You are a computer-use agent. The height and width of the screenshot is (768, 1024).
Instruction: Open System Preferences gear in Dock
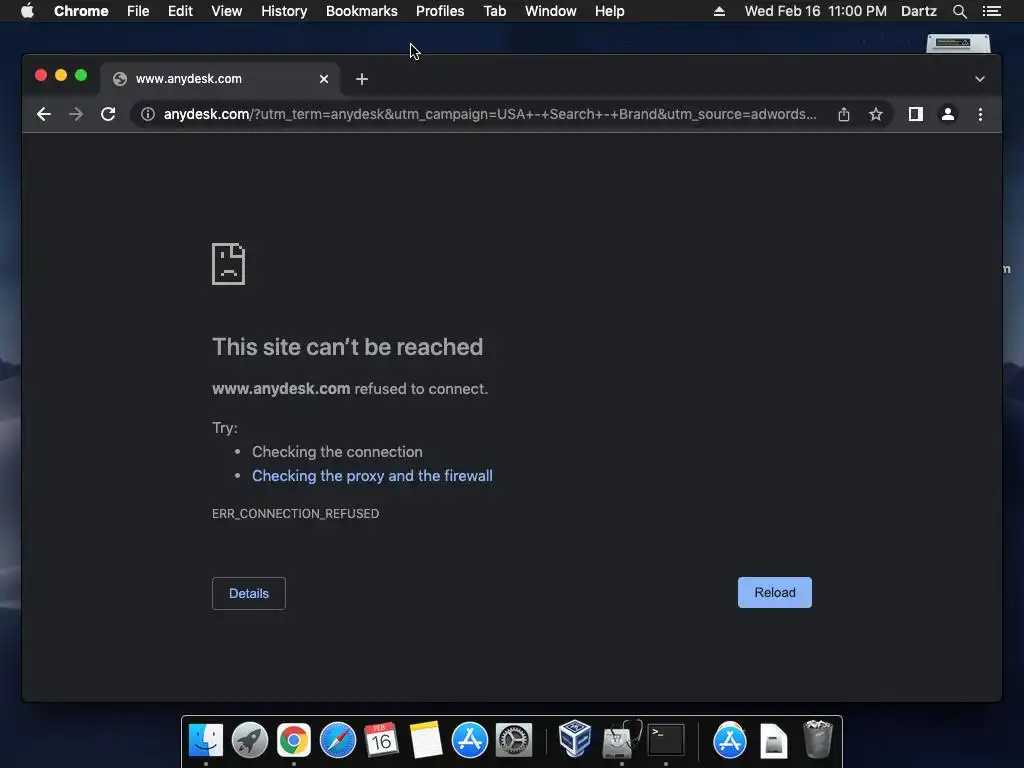514,741
